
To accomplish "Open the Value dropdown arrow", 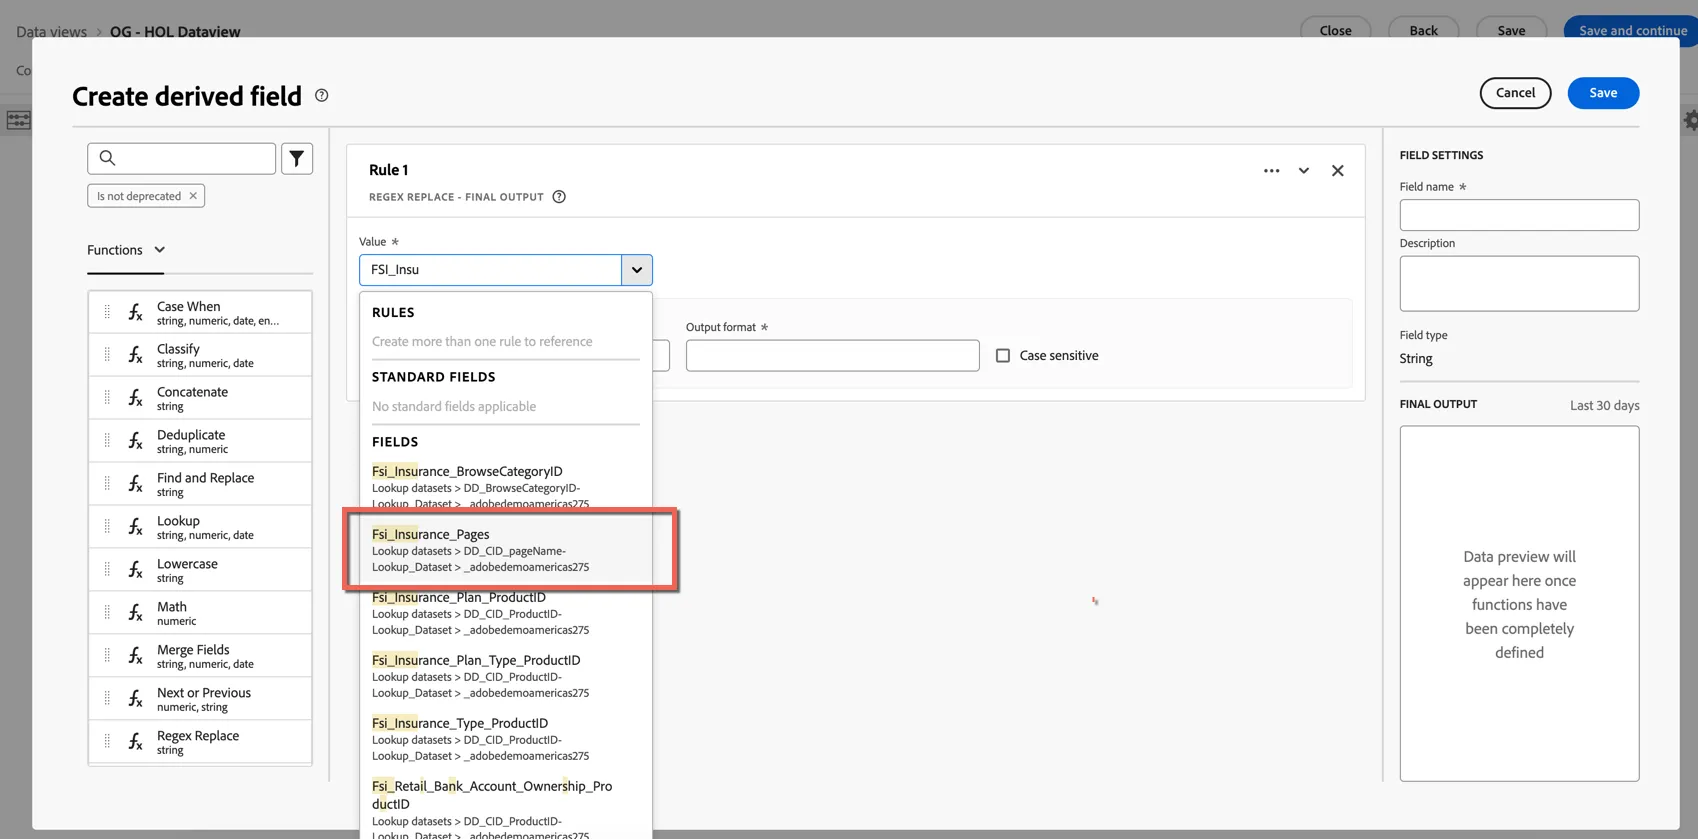I will click(637, 270).
